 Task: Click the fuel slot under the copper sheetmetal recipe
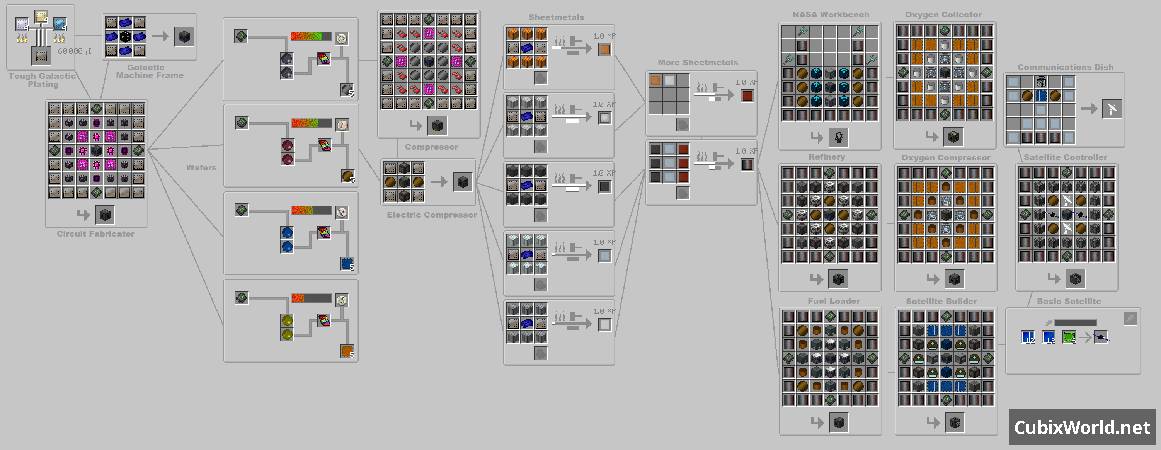pos(541,77)
